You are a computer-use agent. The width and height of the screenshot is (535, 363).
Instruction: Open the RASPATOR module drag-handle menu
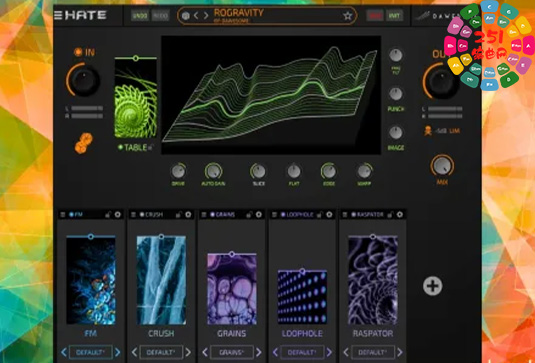[345, 215]
